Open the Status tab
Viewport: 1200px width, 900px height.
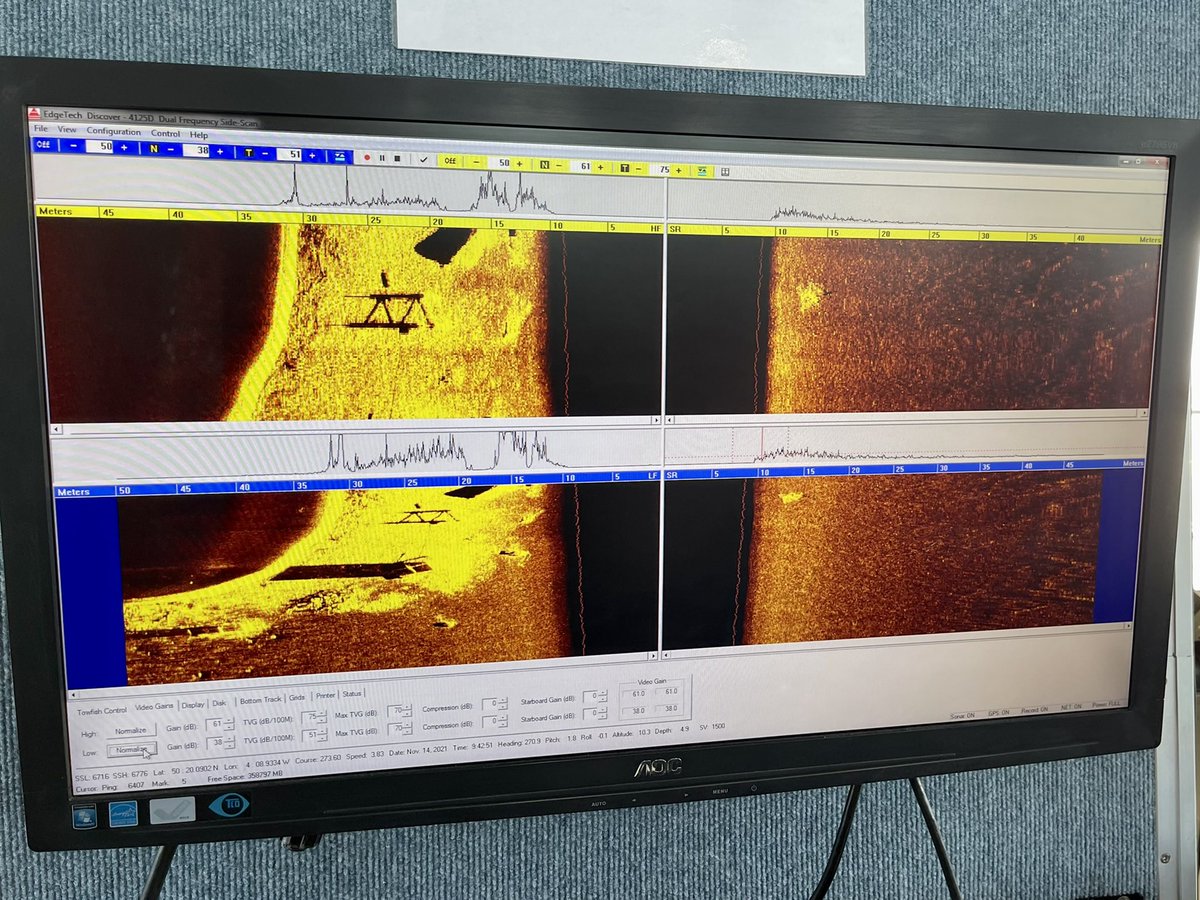click(352, 694)
